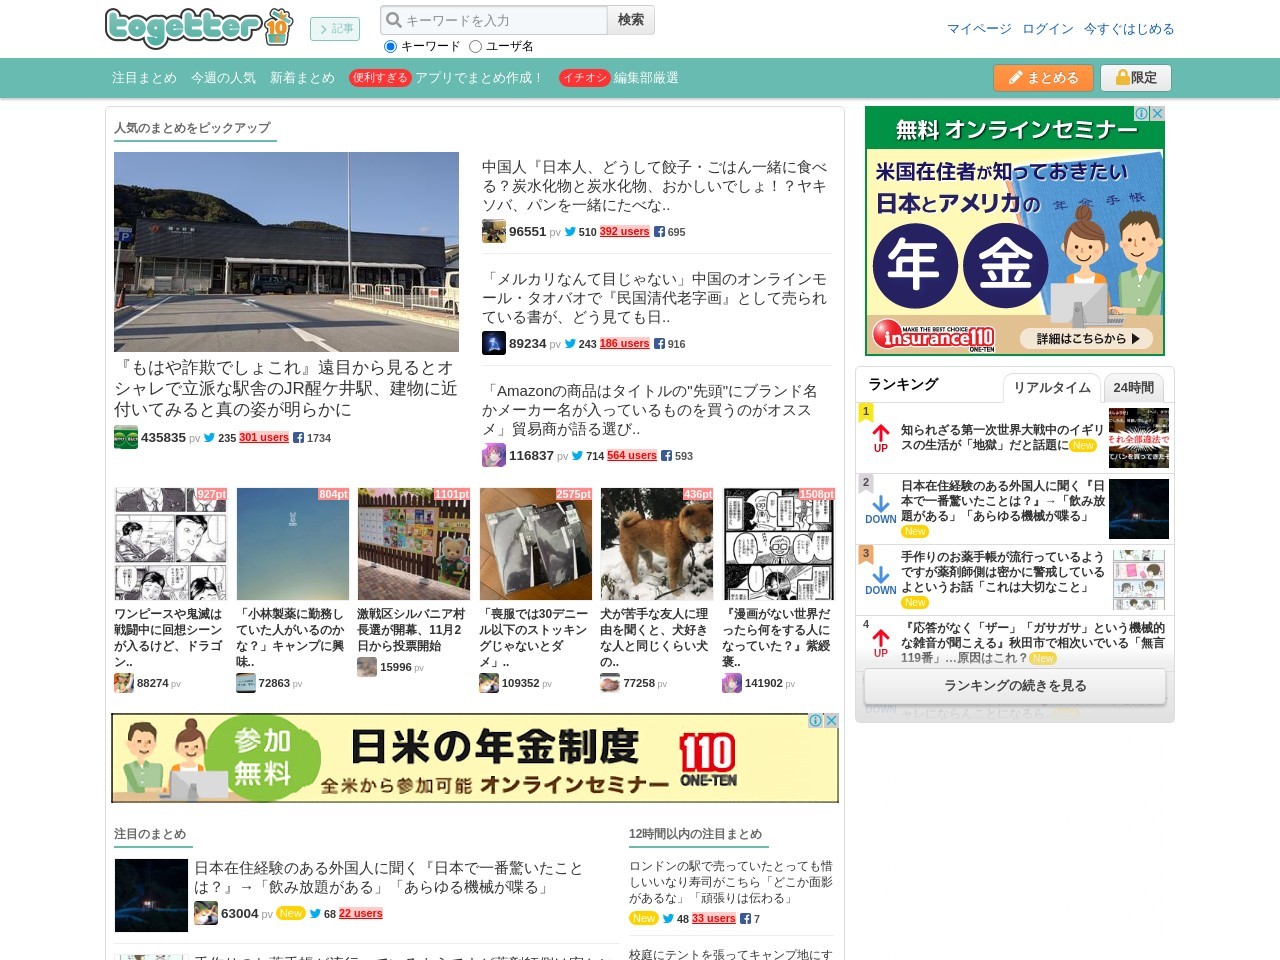The image size is (1280, 960).
Task: Open the メルカリ・タオバオ article headline
Action: [x=655, y=298]
